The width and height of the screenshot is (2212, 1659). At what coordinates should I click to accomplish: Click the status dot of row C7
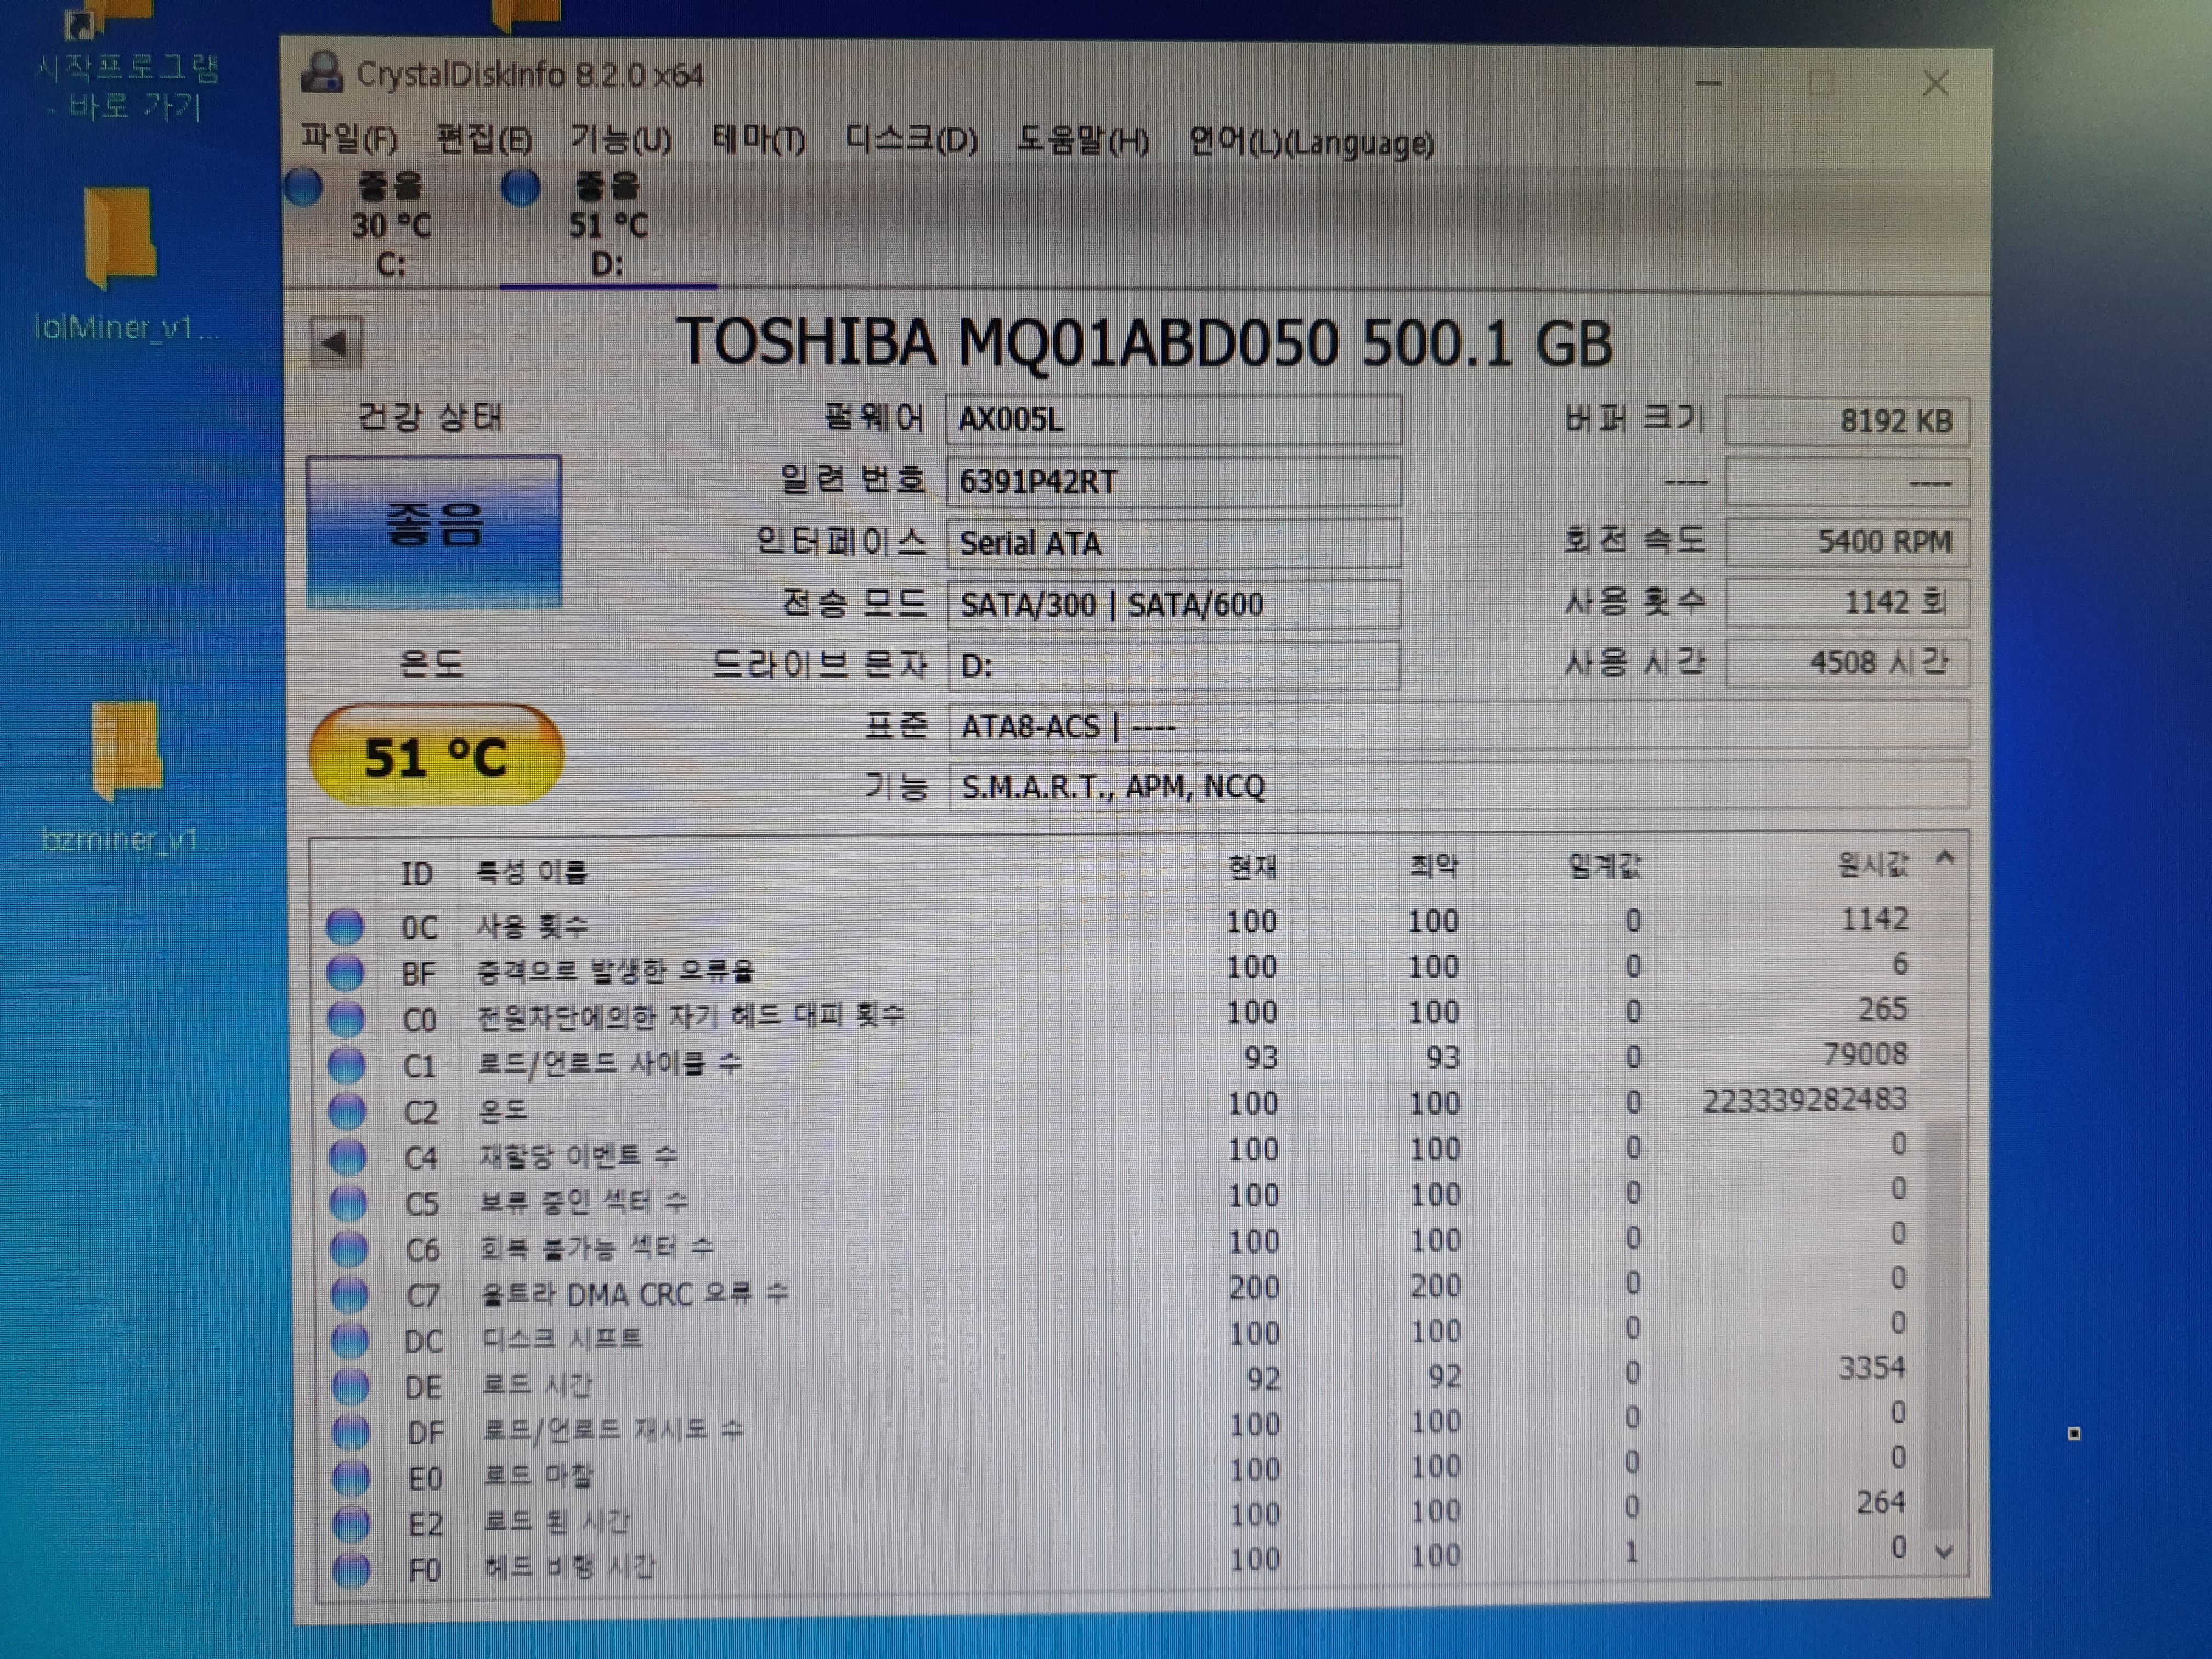click(x=349, y=1294)
